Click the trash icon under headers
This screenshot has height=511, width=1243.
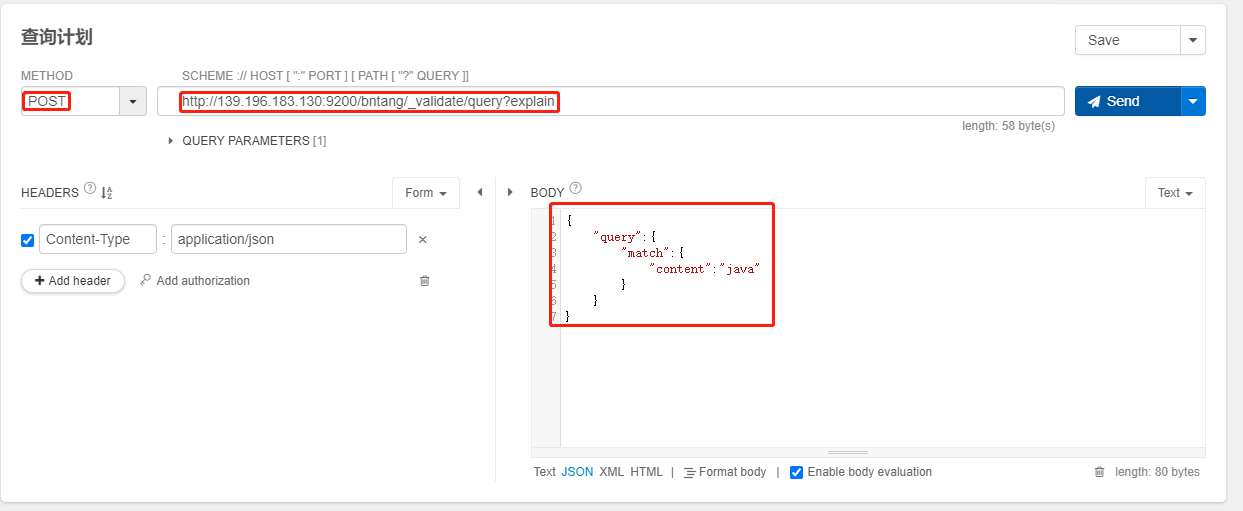click(424, 281)
